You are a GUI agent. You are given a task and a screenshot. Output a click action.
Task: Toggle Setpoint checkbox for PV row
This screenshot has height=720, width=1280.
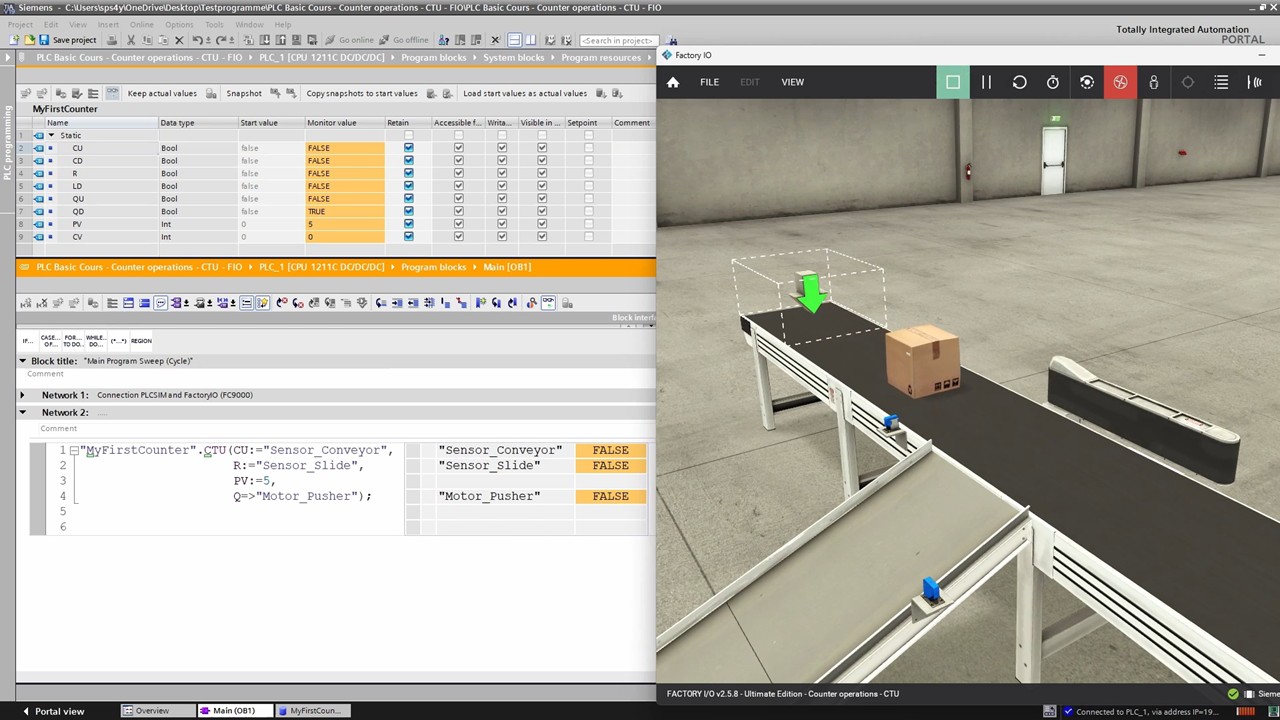(x=588, y=224)
